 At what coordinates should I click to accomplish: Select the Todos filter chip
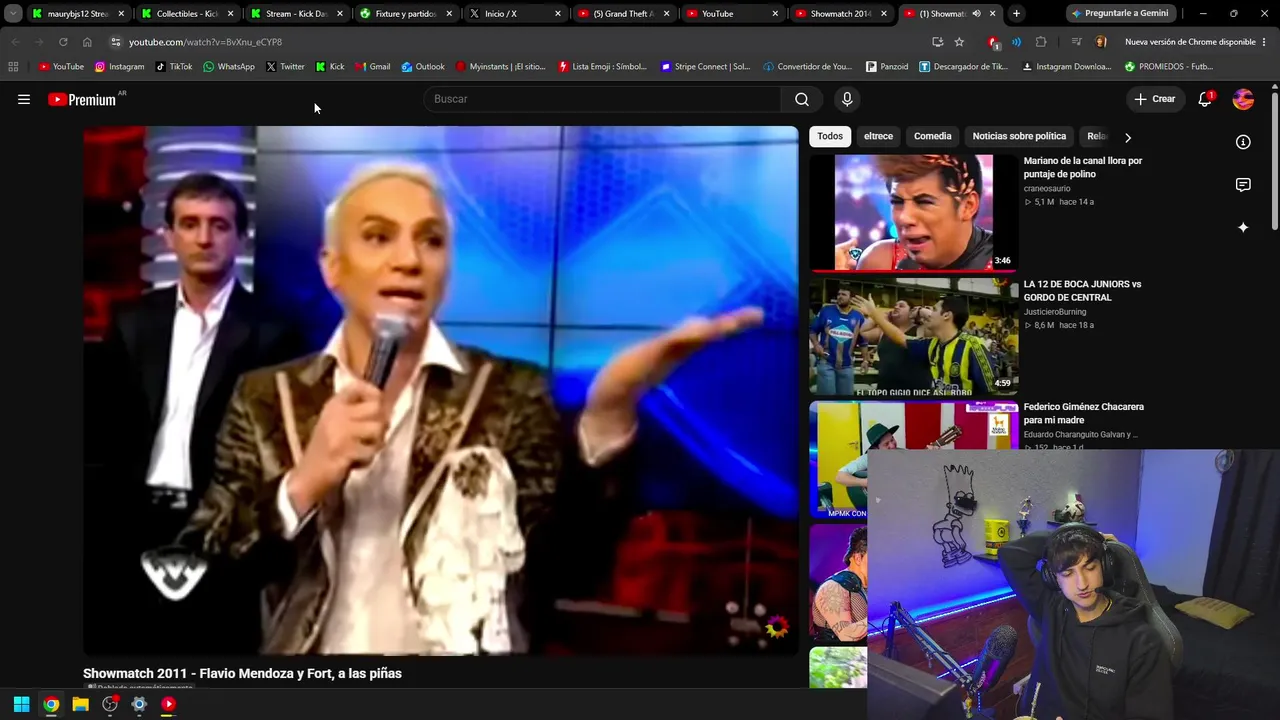(x=830, y=137)
